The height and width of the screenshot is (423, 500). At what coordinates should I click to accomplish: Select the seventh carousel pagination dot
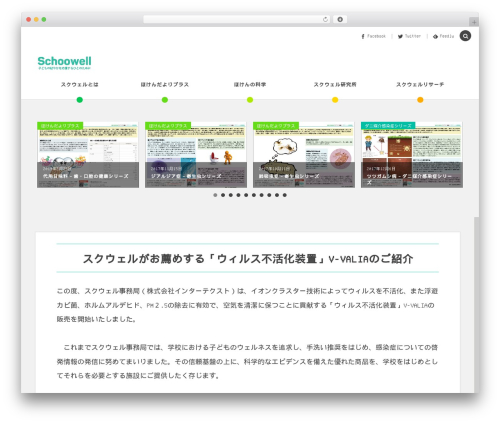[x=262, y=195]
